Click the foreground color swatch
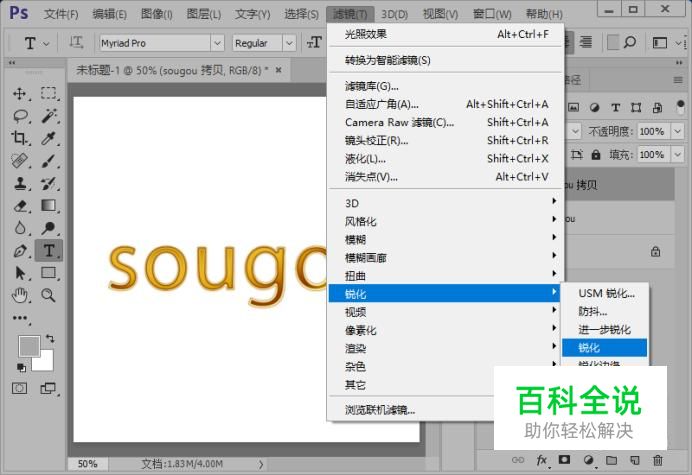The height and width of the screenshot is (475, 692). click(28, 345)
